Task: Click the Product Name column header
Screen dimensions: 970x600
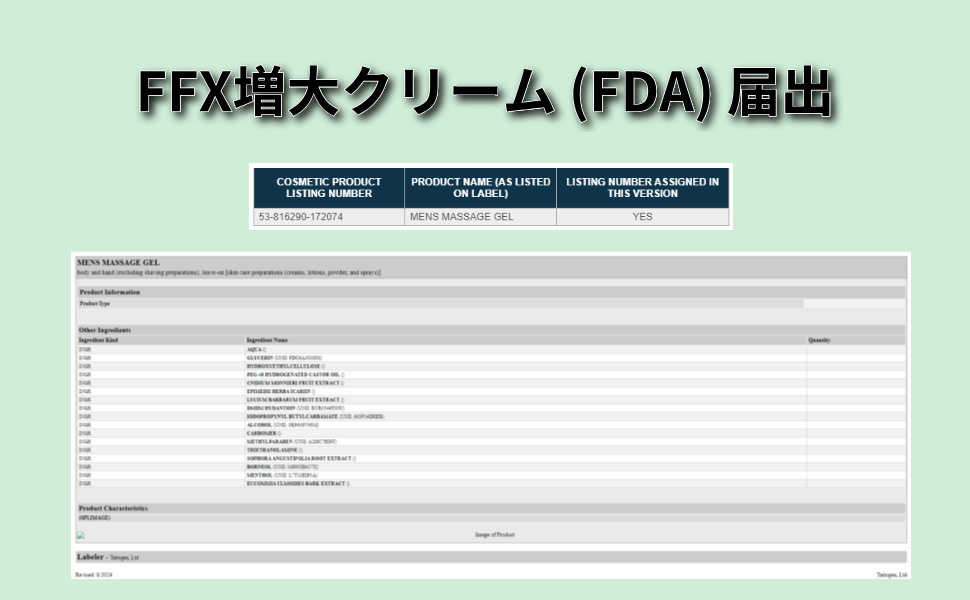Action: pyautogui.click(x=480, y=187)
